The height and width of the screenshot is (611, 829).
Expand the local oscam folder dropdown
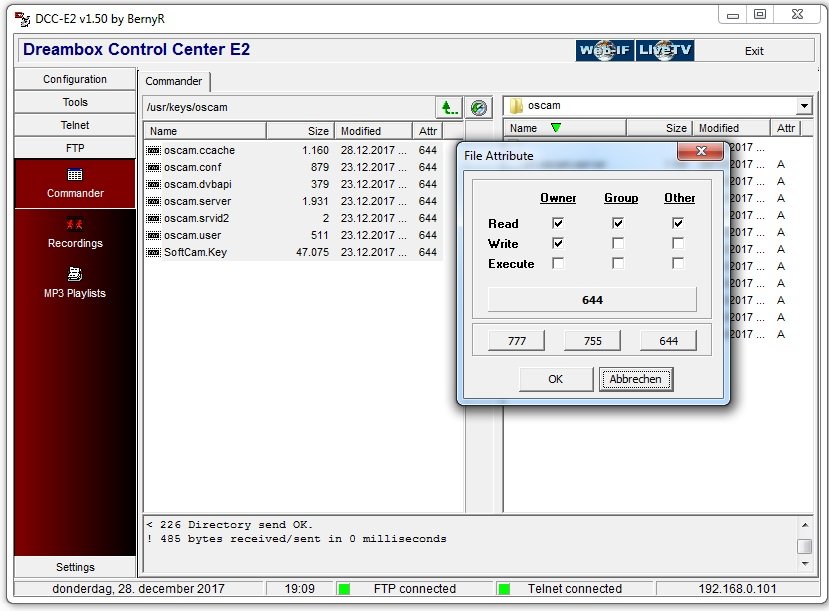(804, 106)
